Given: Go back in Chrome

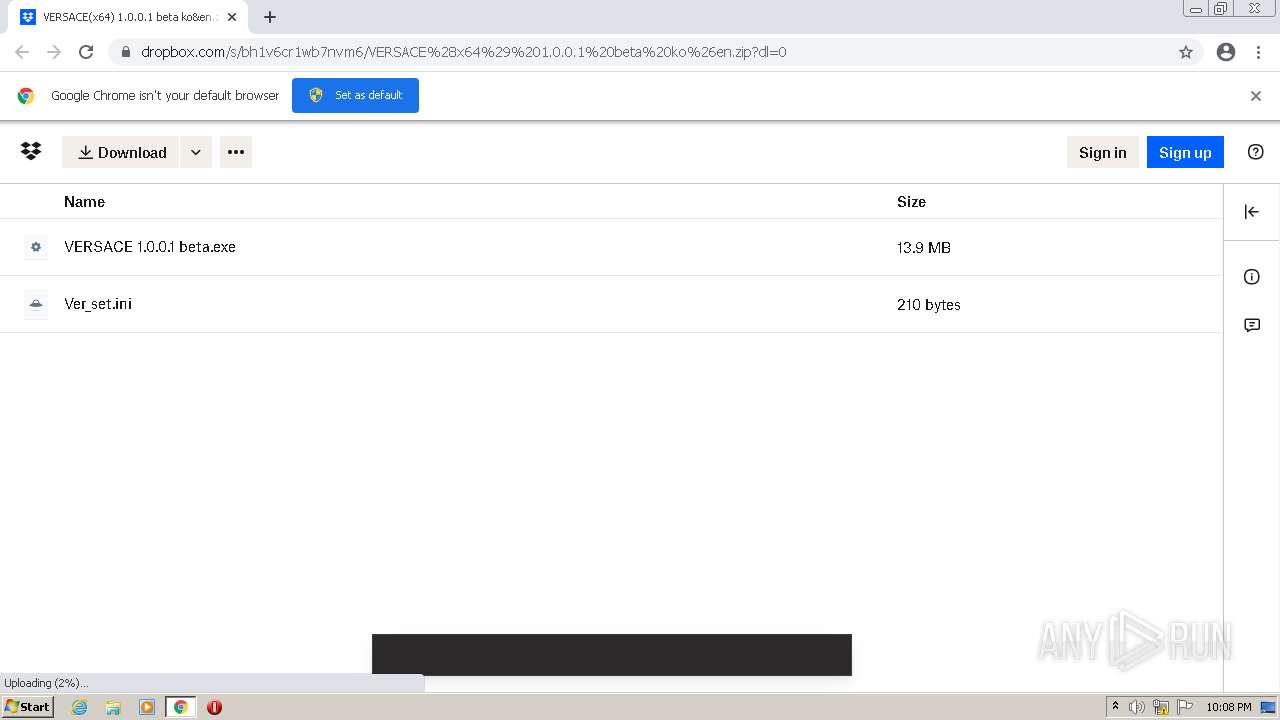Looking at the screenshot, I should 22,52.
